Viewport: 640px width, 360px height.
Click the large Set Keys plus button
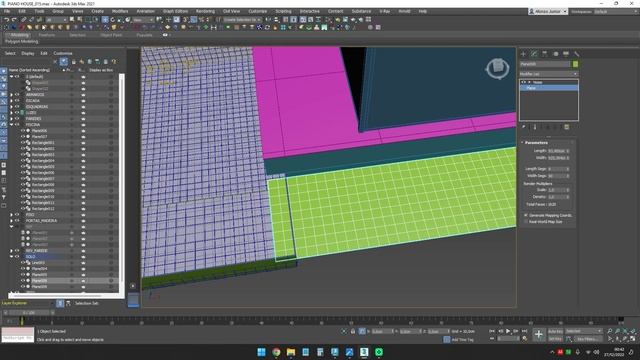[539, 335]
